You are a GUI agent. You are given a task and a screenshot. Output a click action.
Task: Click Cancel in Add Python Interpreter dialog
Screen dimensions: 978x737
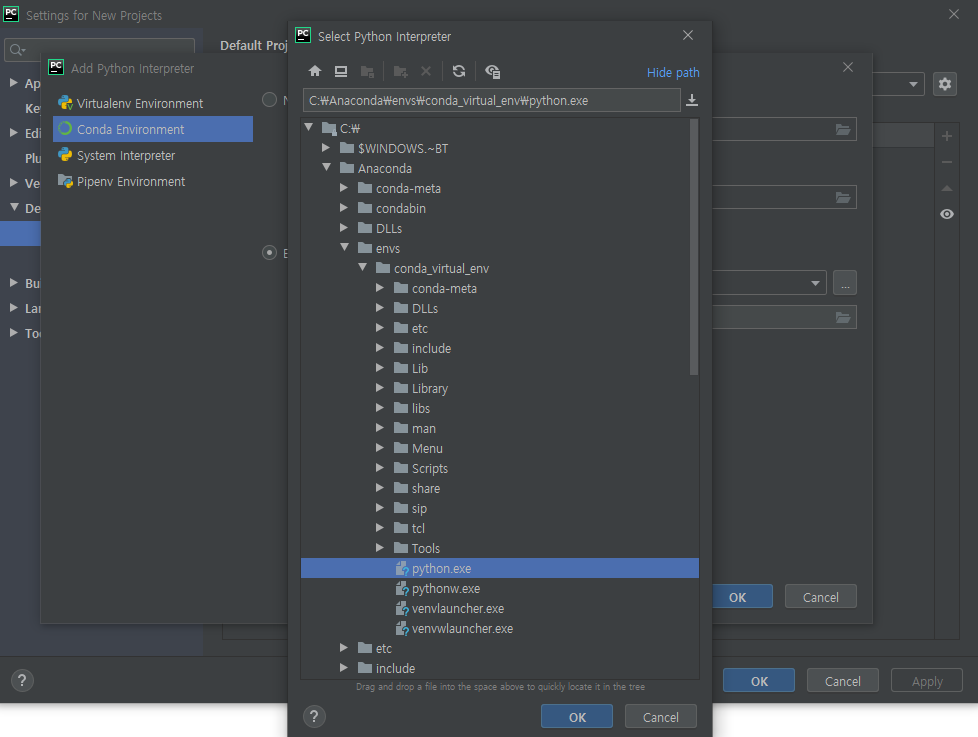tap(820, 597)
